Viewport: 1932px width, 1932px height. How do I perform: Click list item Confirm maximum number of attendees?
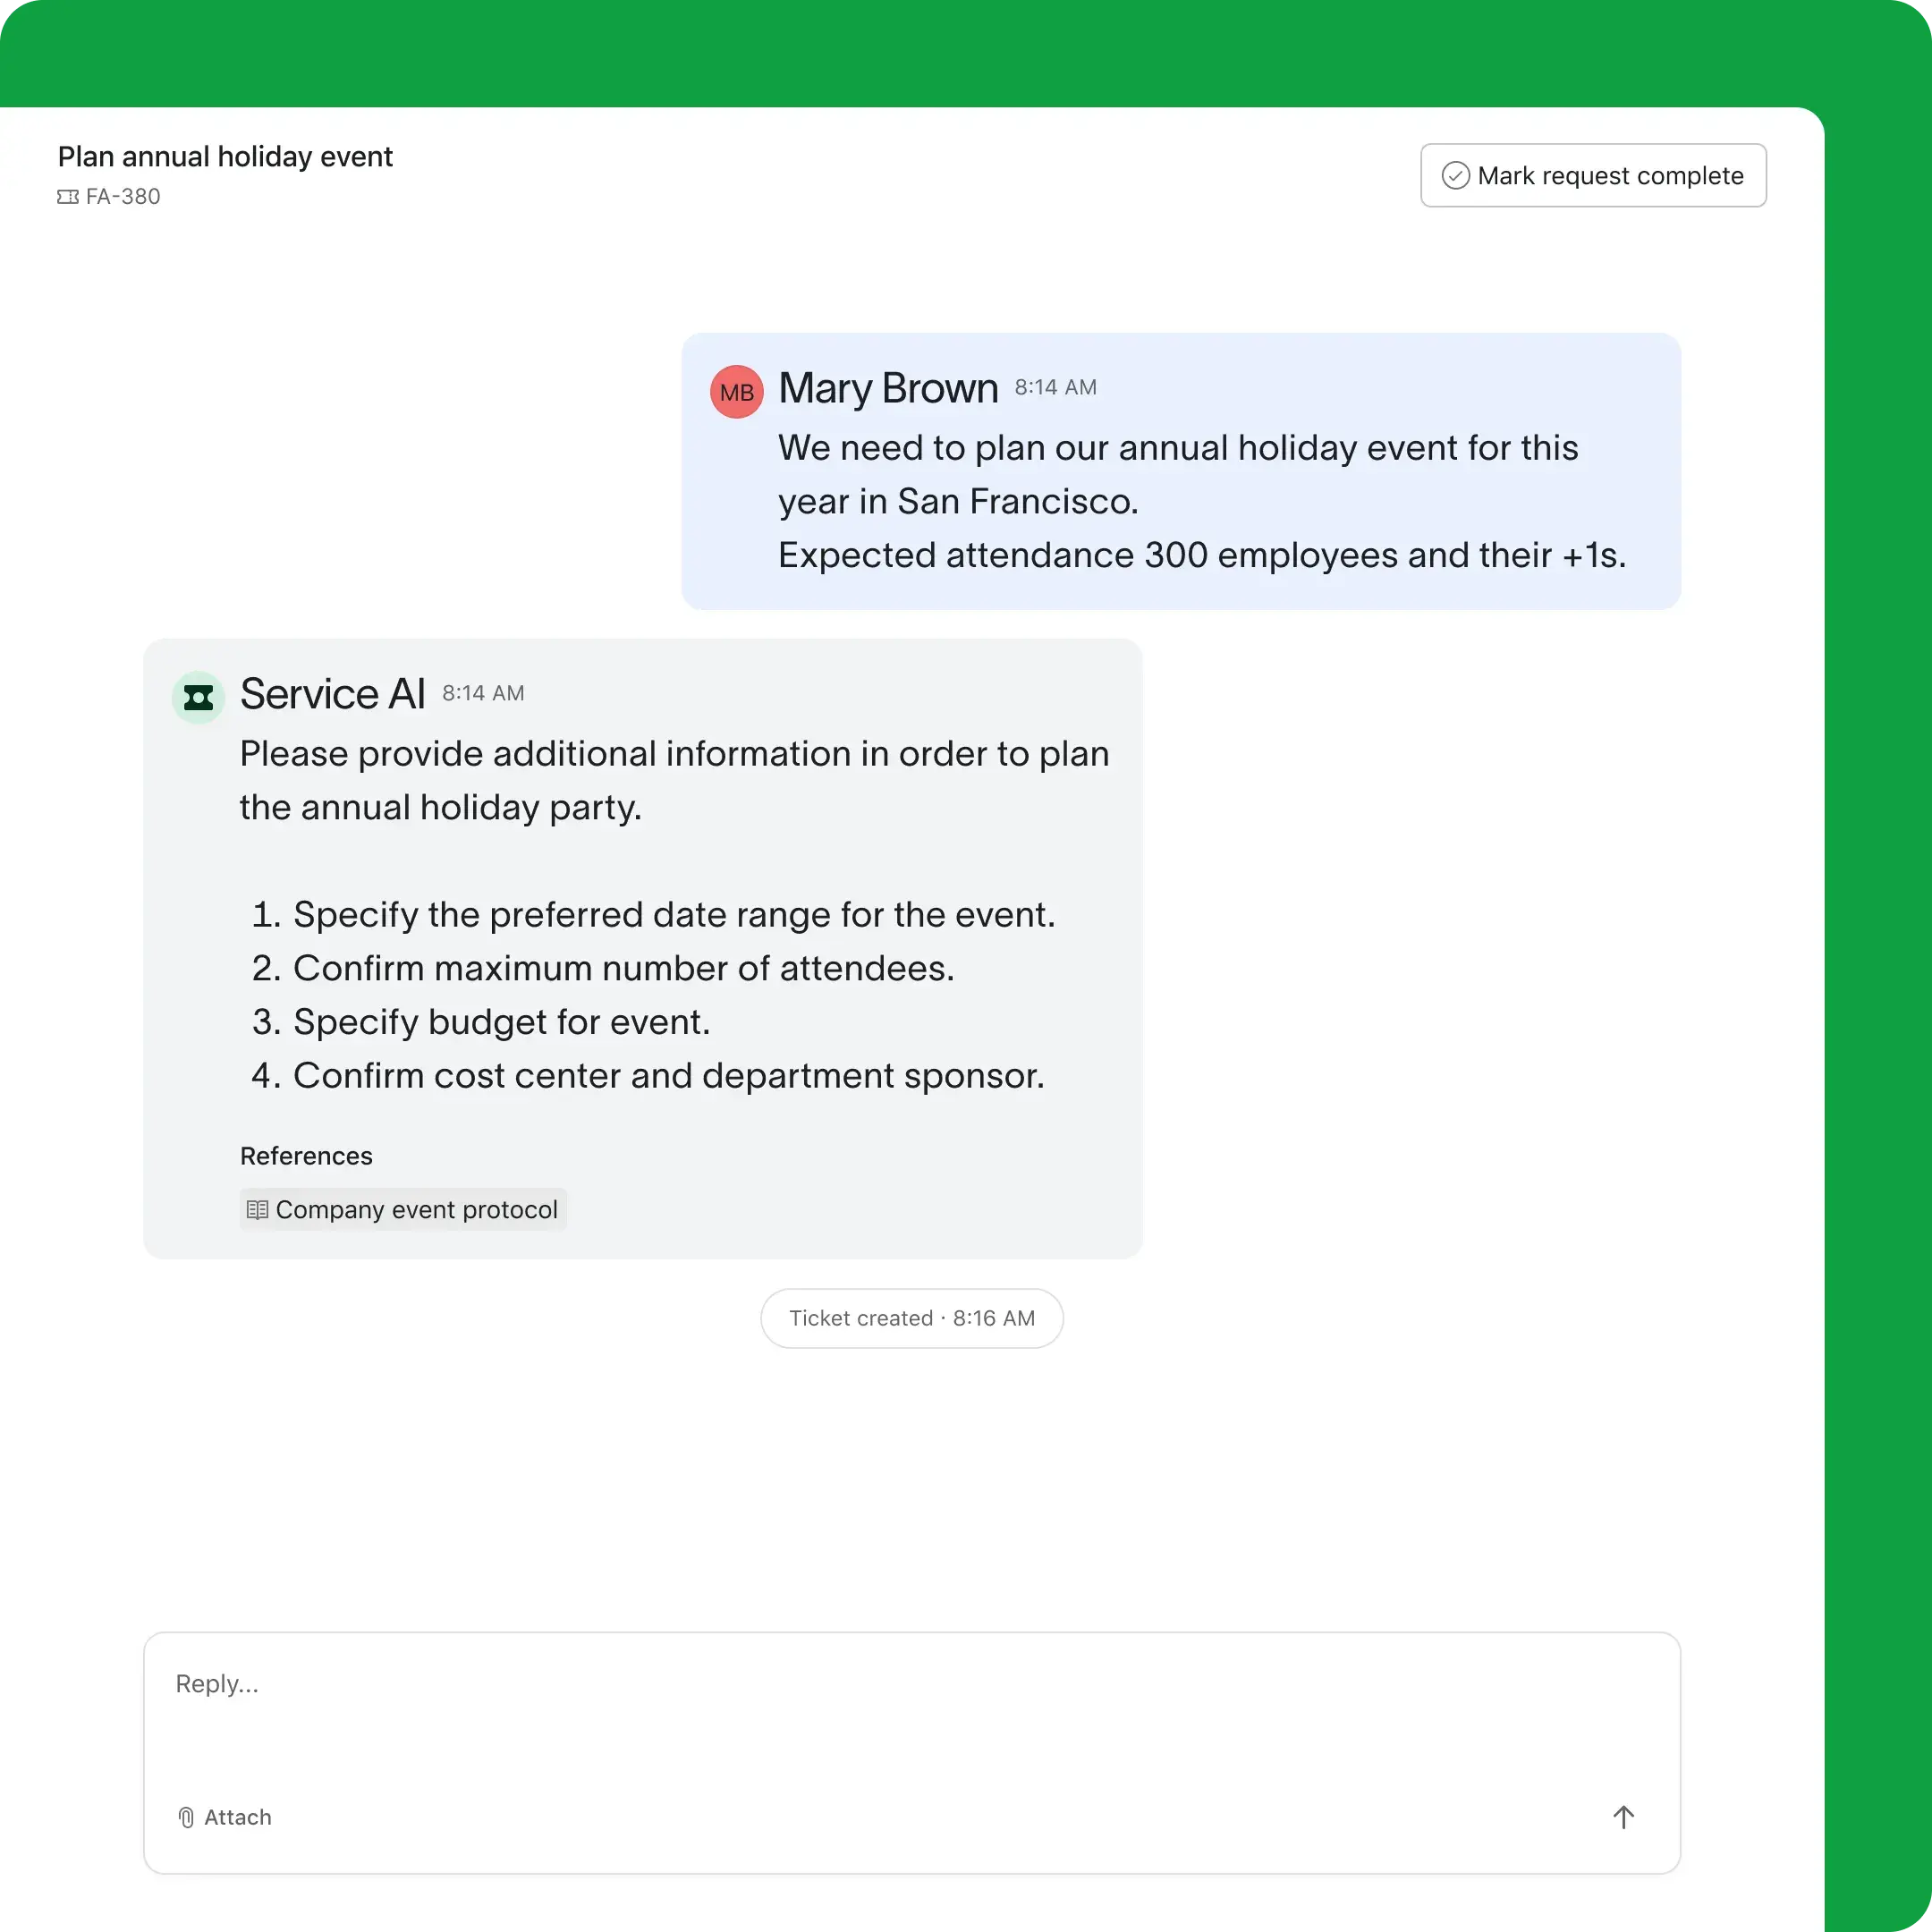[603, 968]
